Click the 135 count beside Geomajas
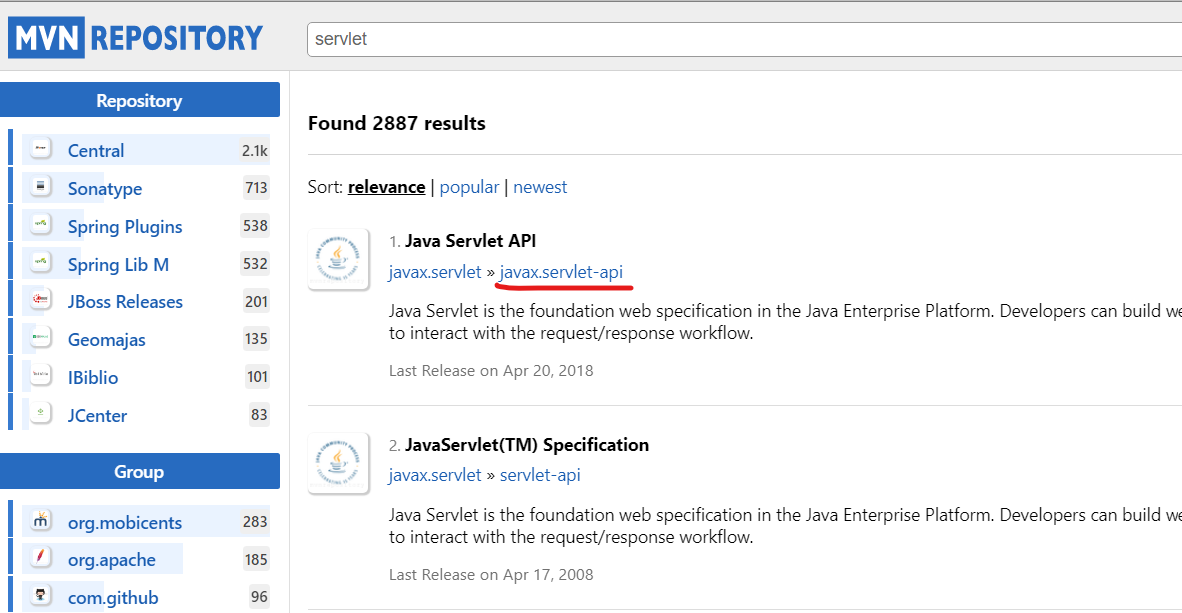 (256, 339)
